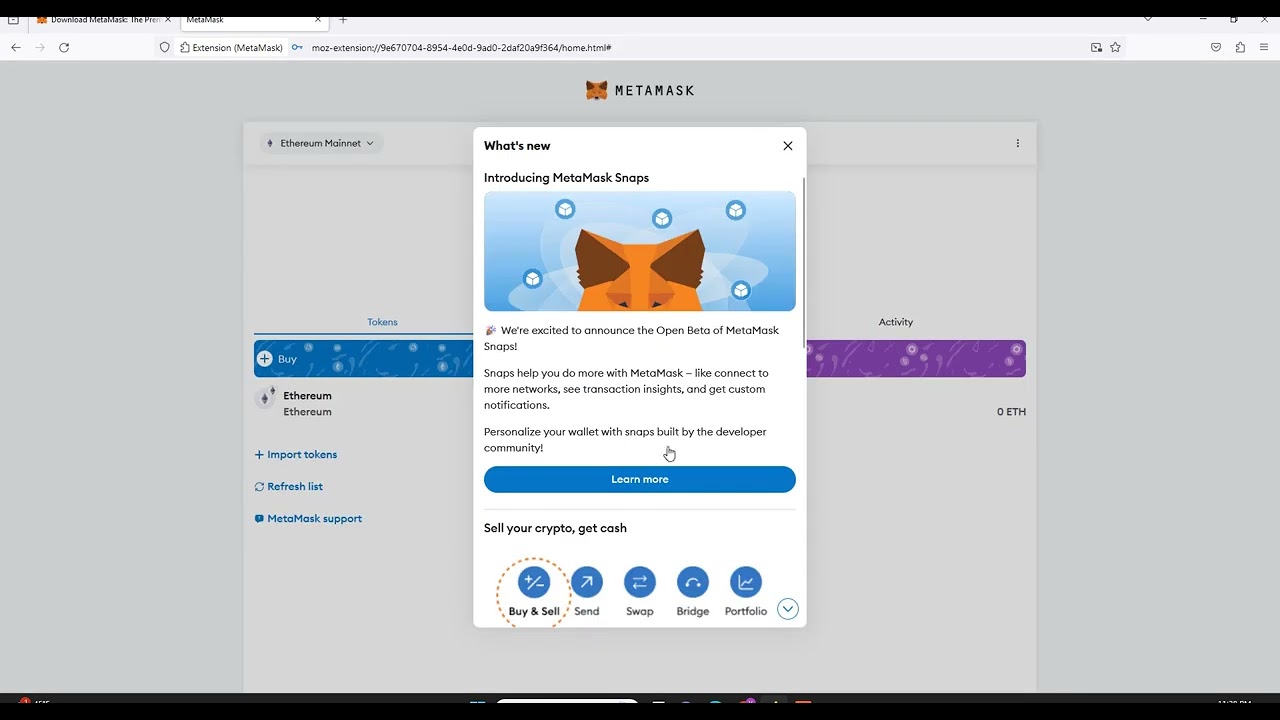Click the browser Back arrow

[x=15, y=47]
